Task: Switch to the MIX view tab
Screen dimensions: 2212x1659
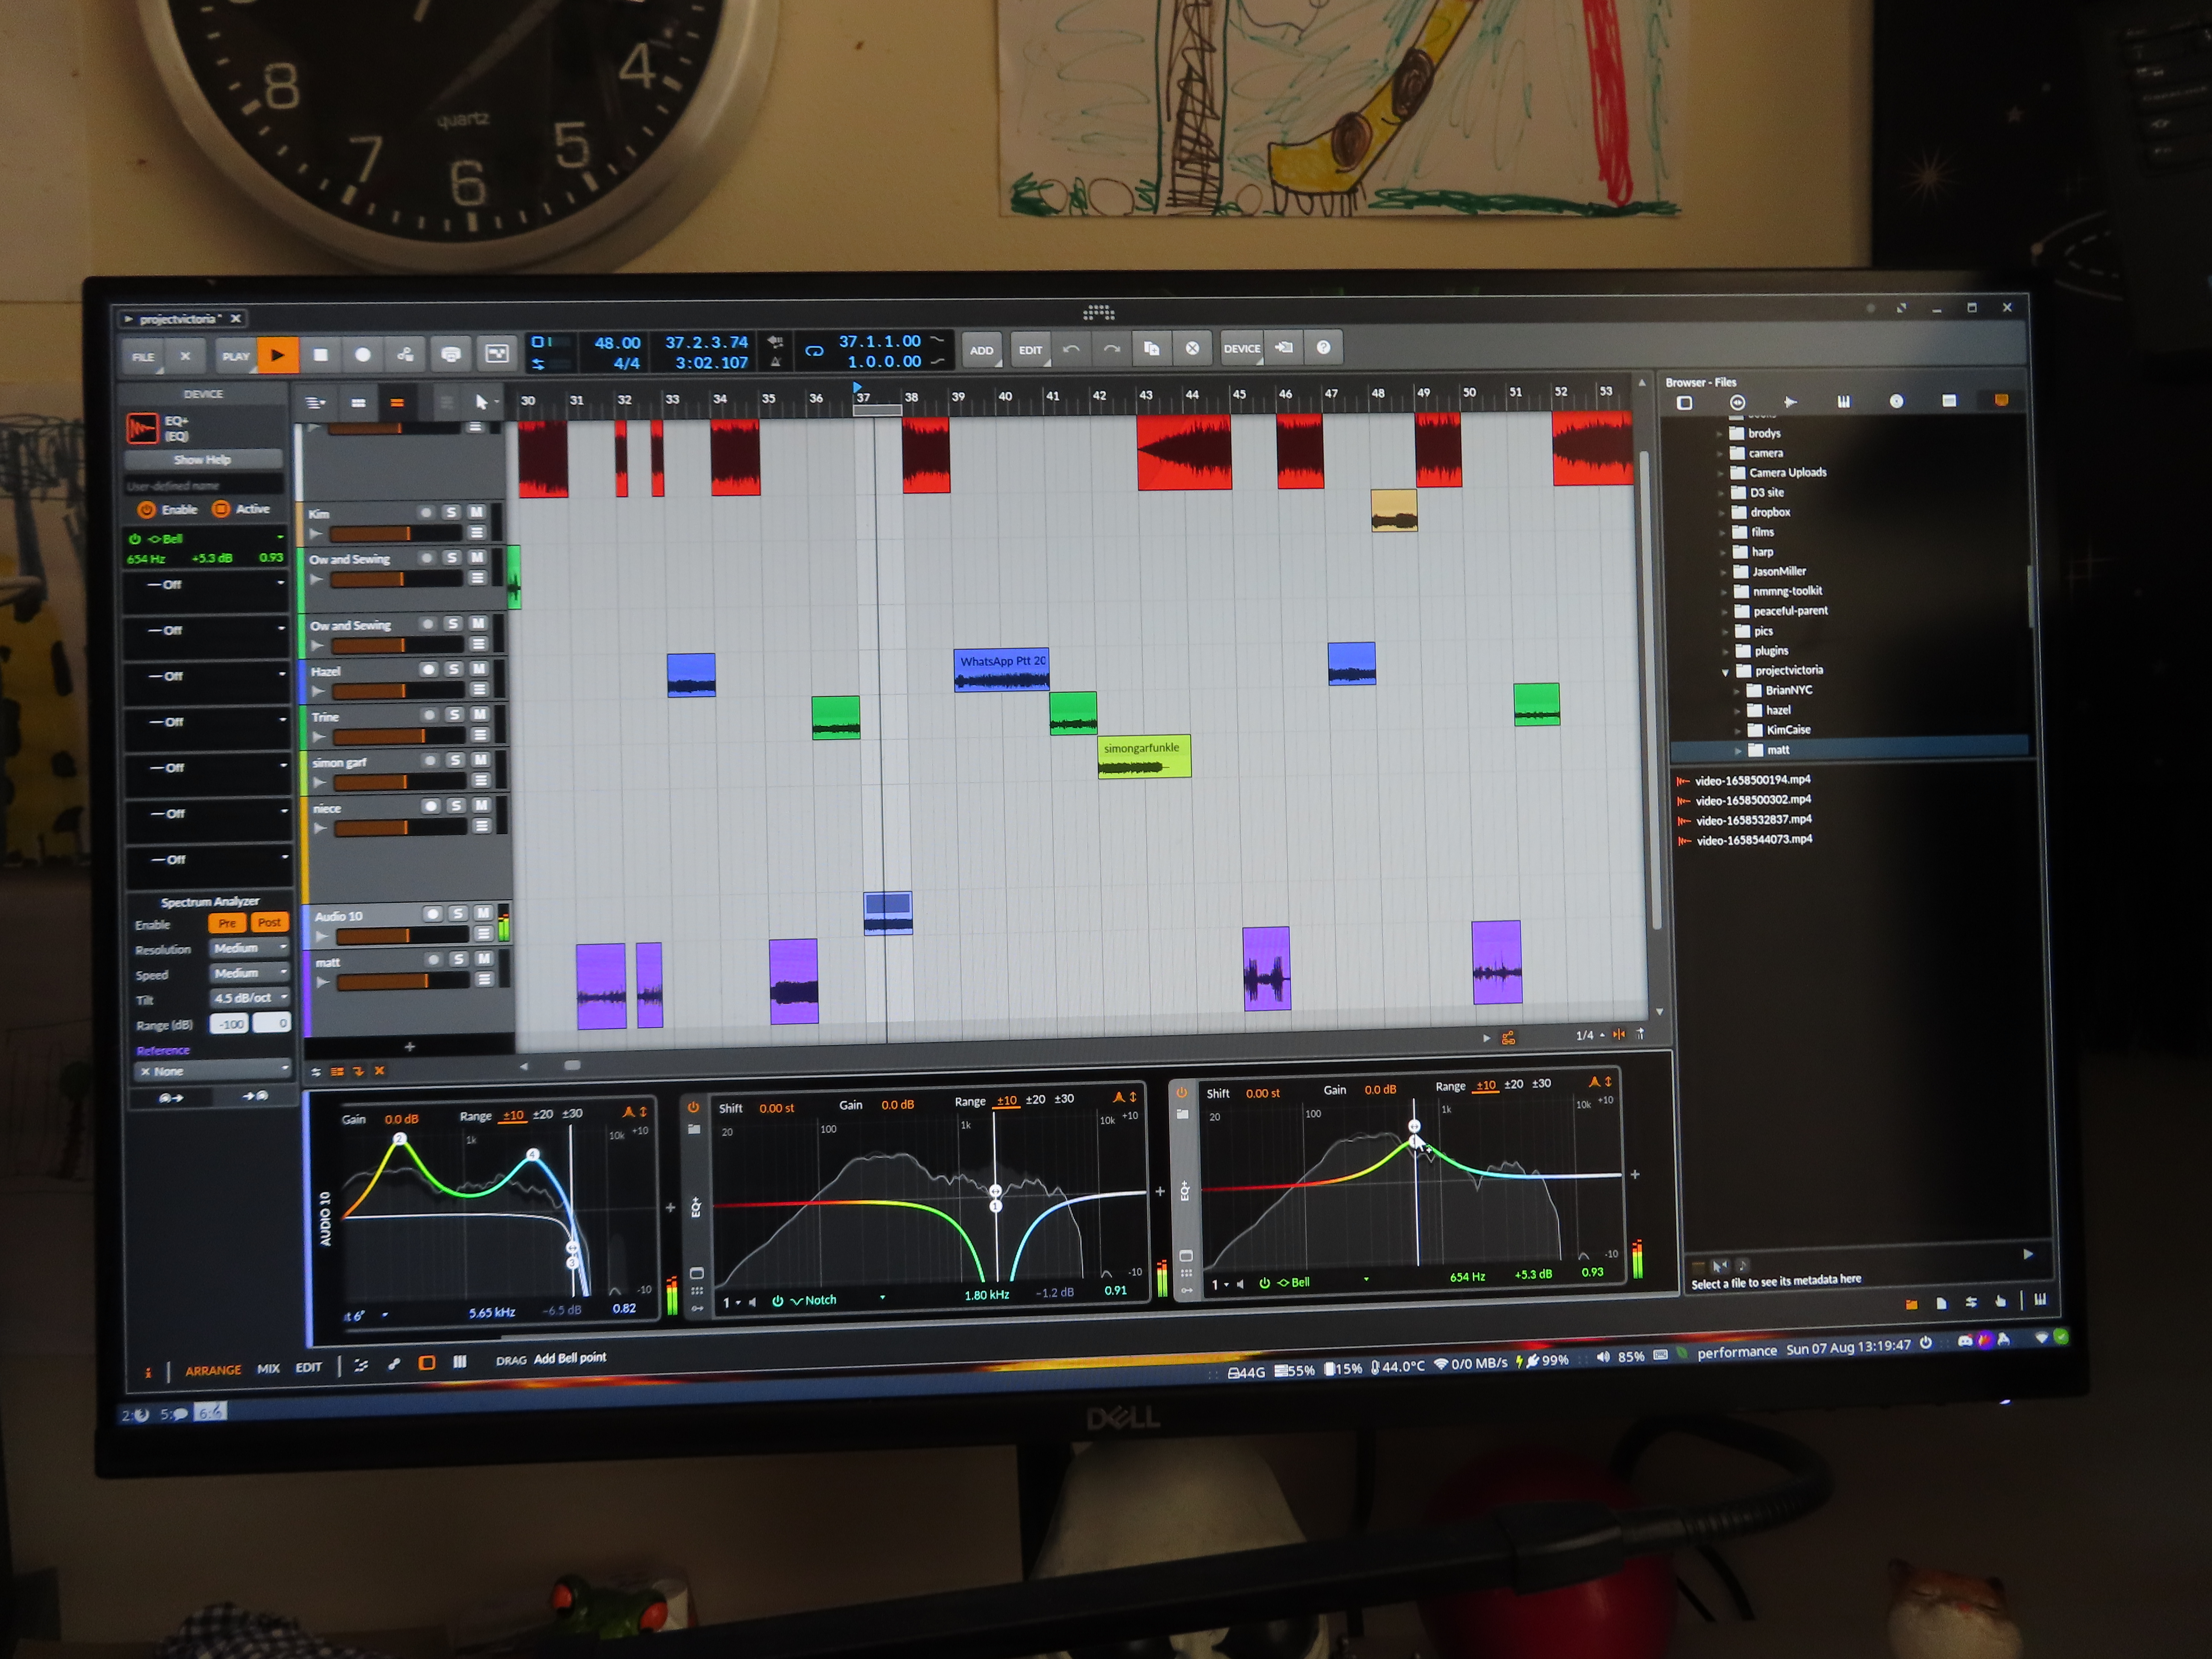Action: tap(268, 1369)
